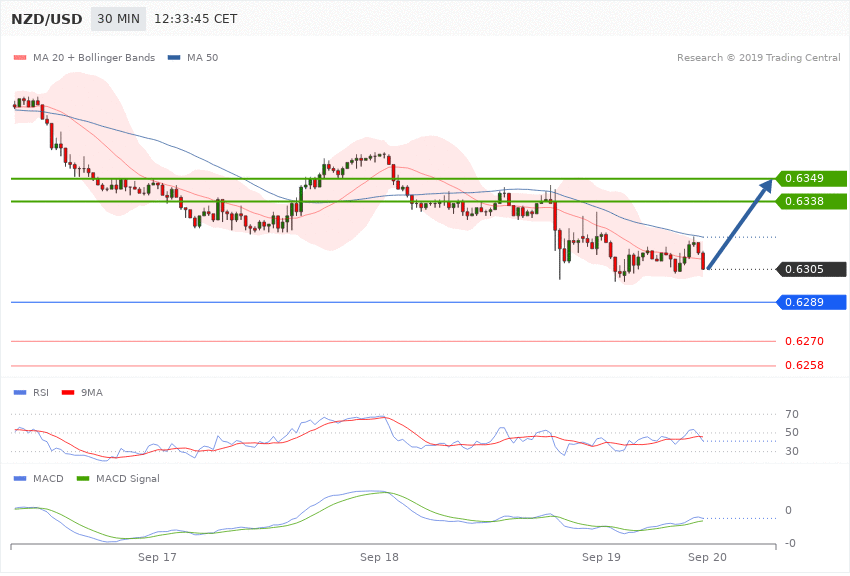Click the RSI 30 axis value
This screenshot has height=576, width=850.
click(x=791, y=451)
